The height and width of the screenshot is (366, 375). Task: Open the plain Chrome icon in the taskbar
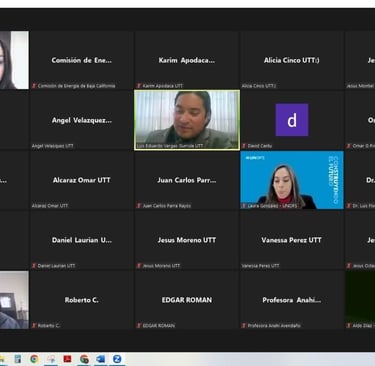point(34,359)
